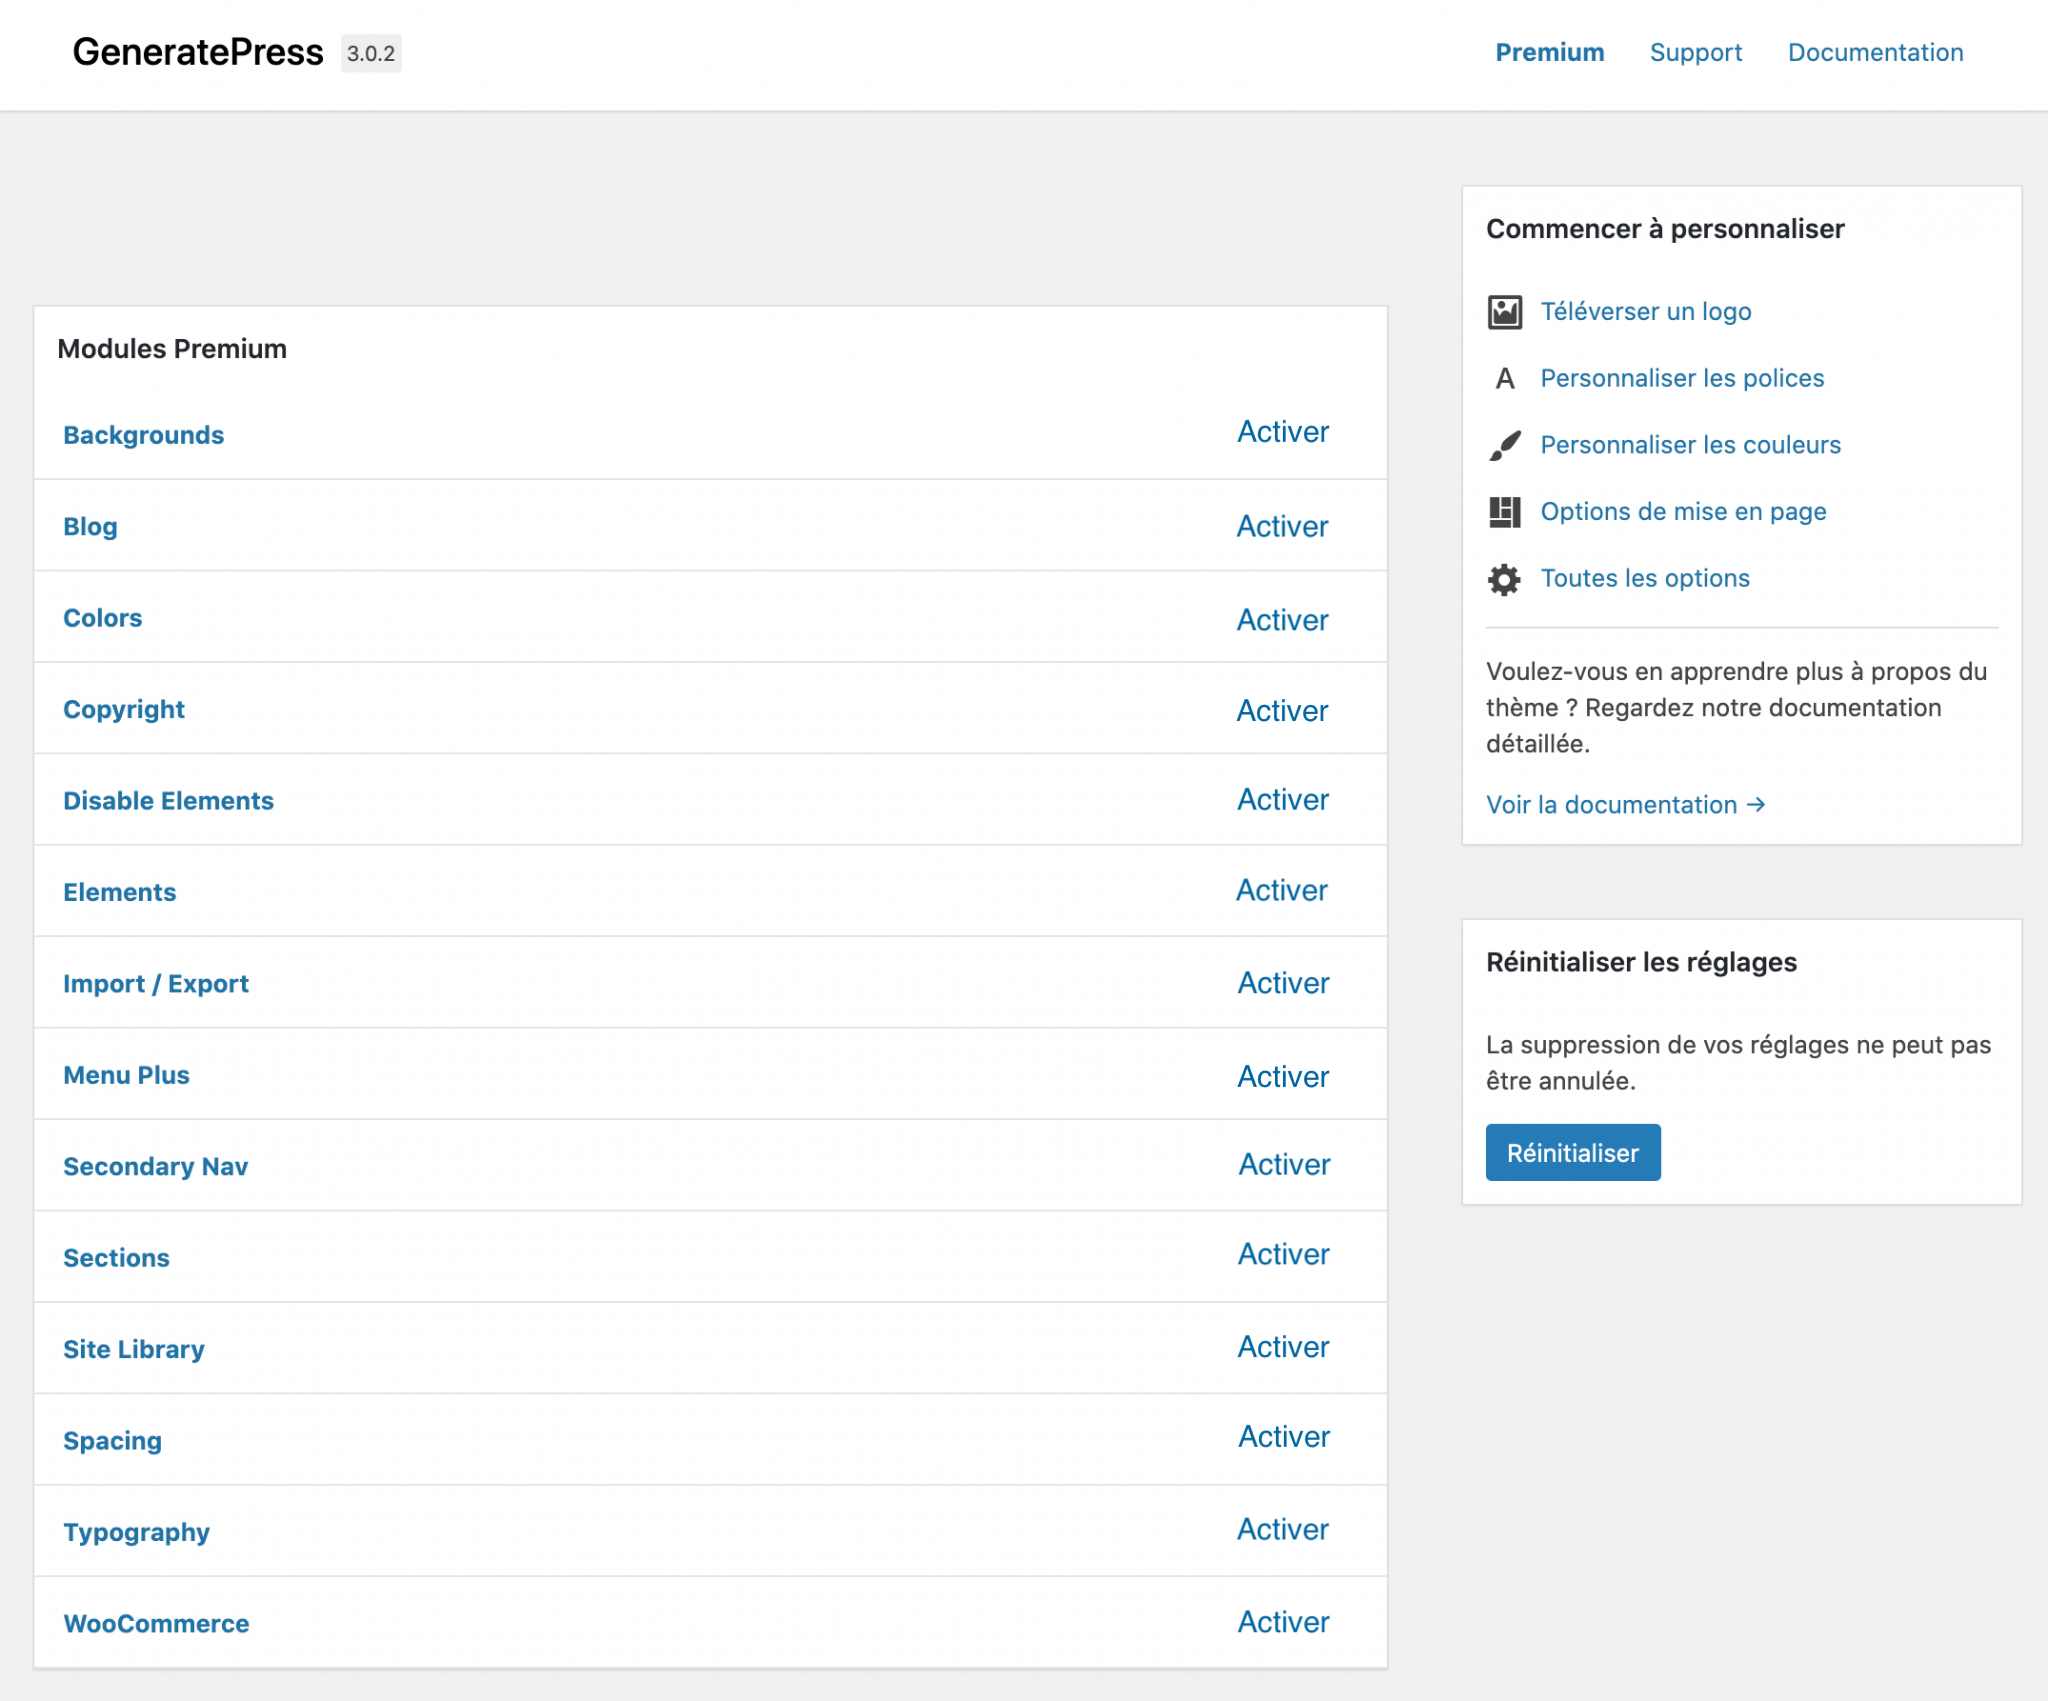Click the gear icon for all options

point(1503,578)
